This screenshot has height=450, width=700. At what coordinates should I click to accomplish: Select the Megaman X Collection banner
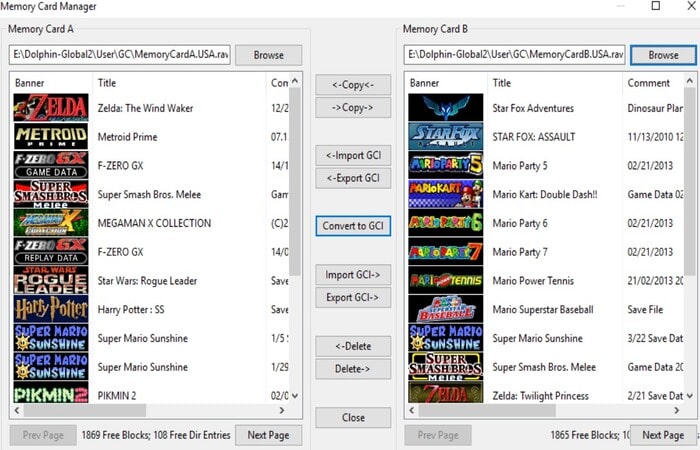pyautogui.click(x=51, y=223)
